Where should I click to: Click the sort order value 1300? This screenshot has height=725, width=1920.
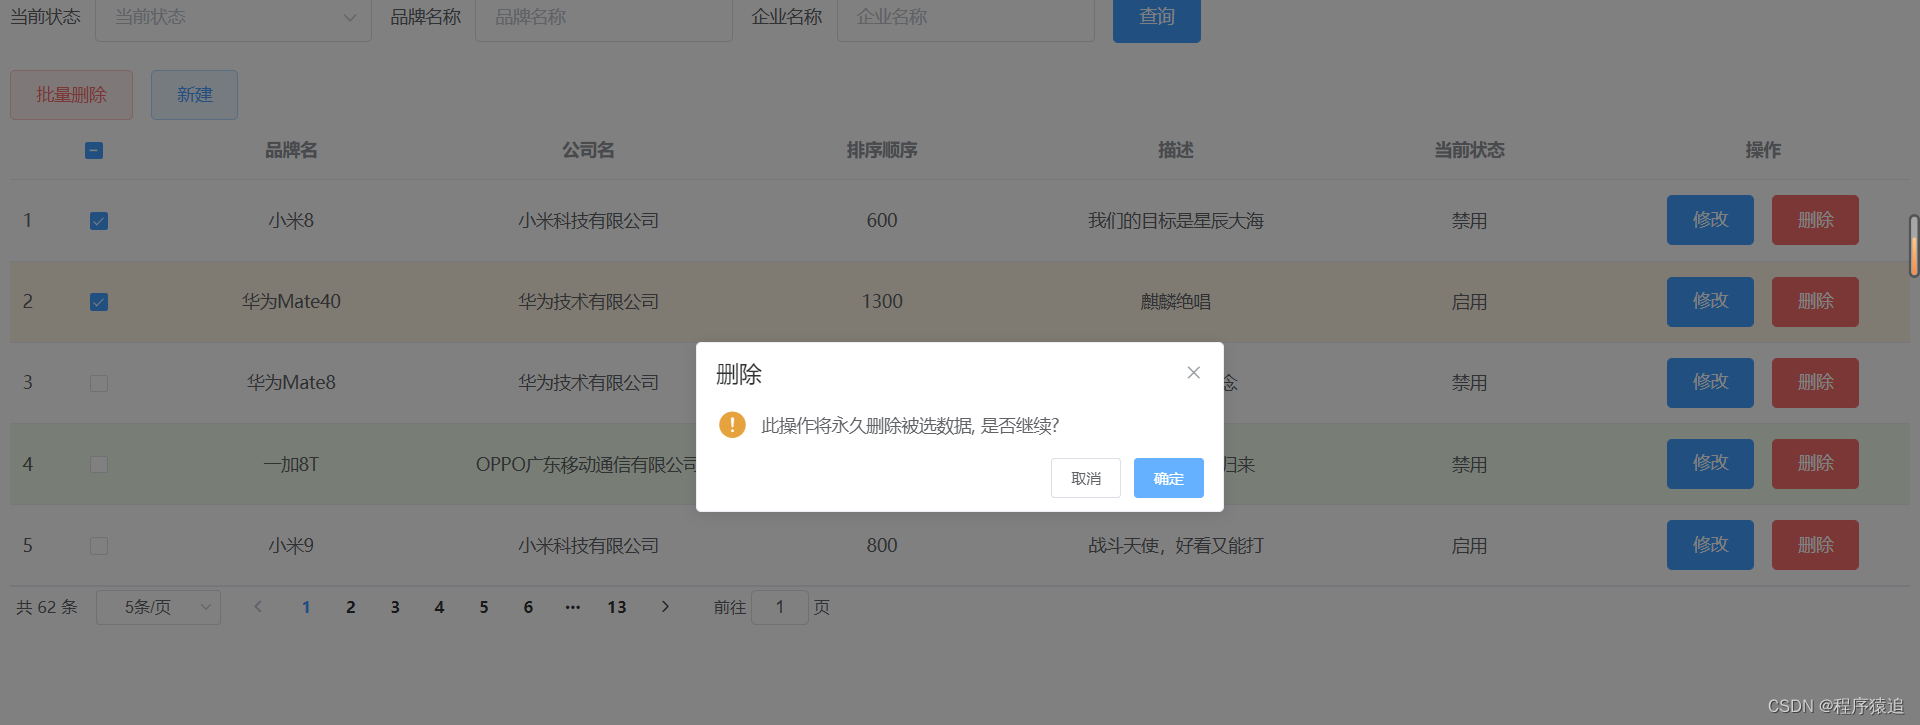[x=882, y=302]
